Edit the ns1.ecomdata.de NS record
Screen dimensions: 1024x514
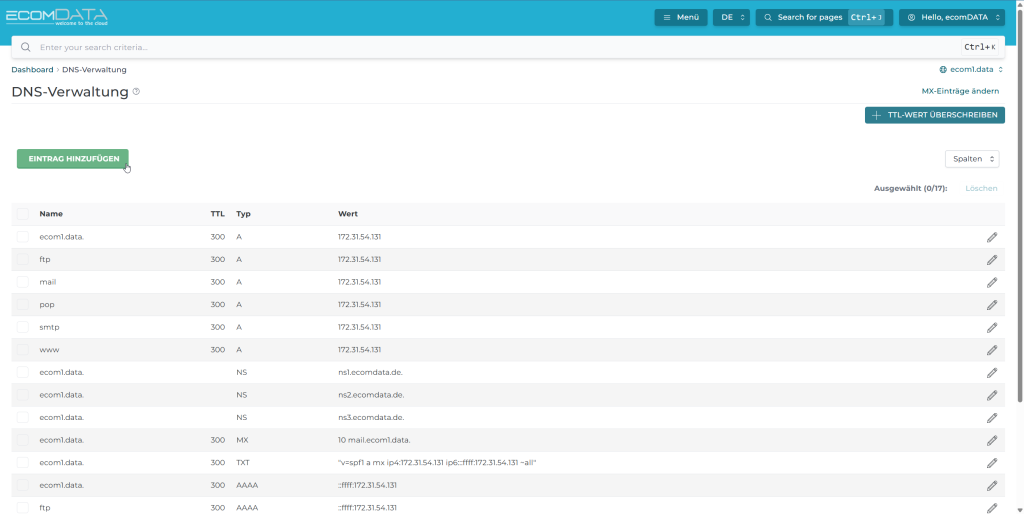tap(991, 372)
